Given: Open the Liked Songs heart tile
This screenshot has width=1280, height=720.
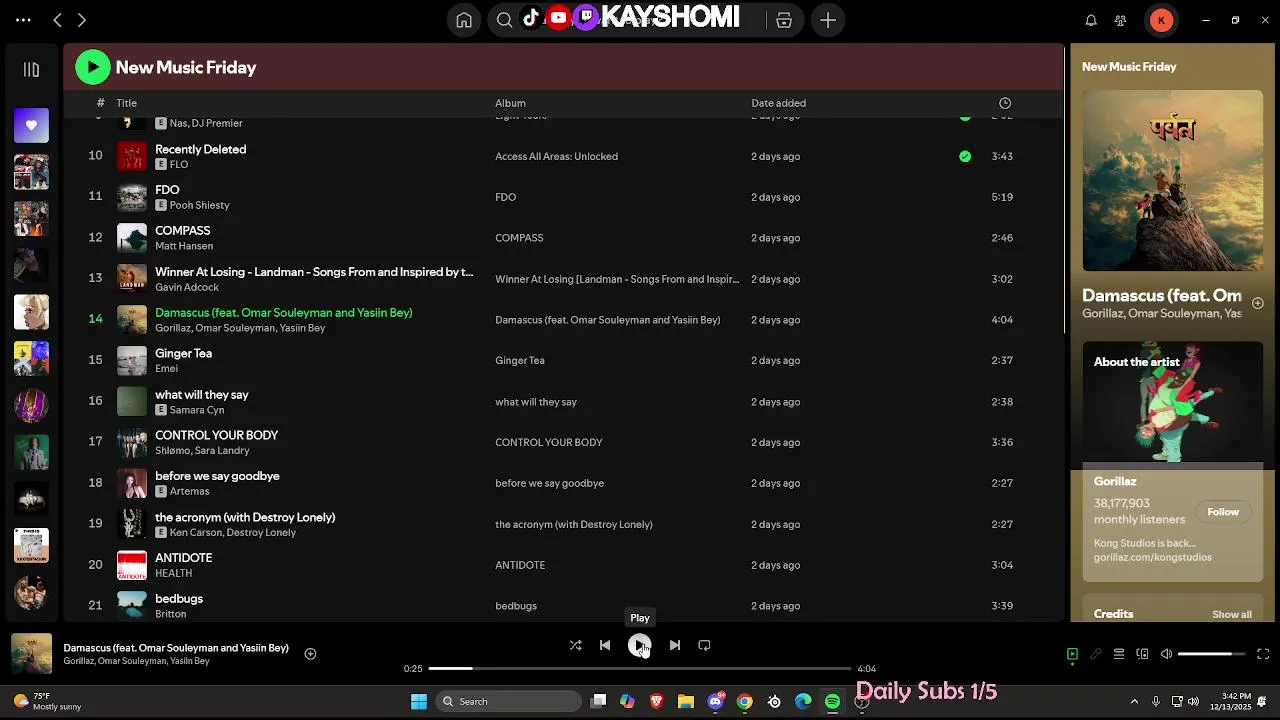Looking at the screenshot, I should pyautogui.click(x=31, y=125).
